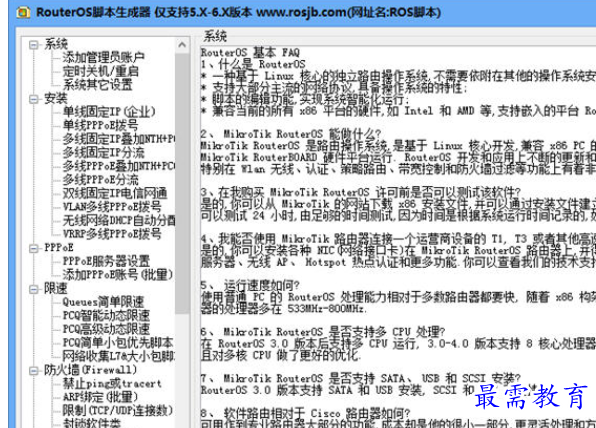Open 双线固定IP电信网通 item

pos(115,193)
